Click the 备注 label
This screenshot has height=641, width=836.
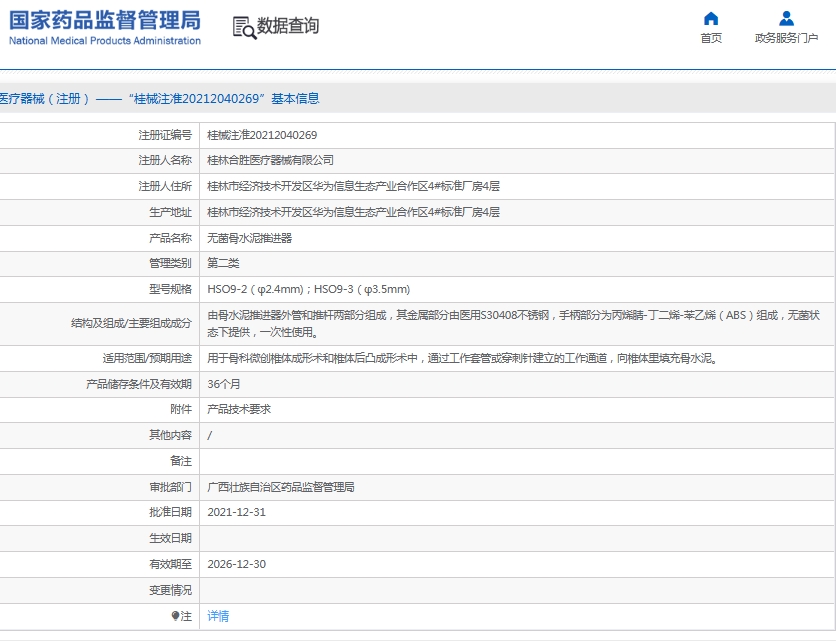(181, 461)
